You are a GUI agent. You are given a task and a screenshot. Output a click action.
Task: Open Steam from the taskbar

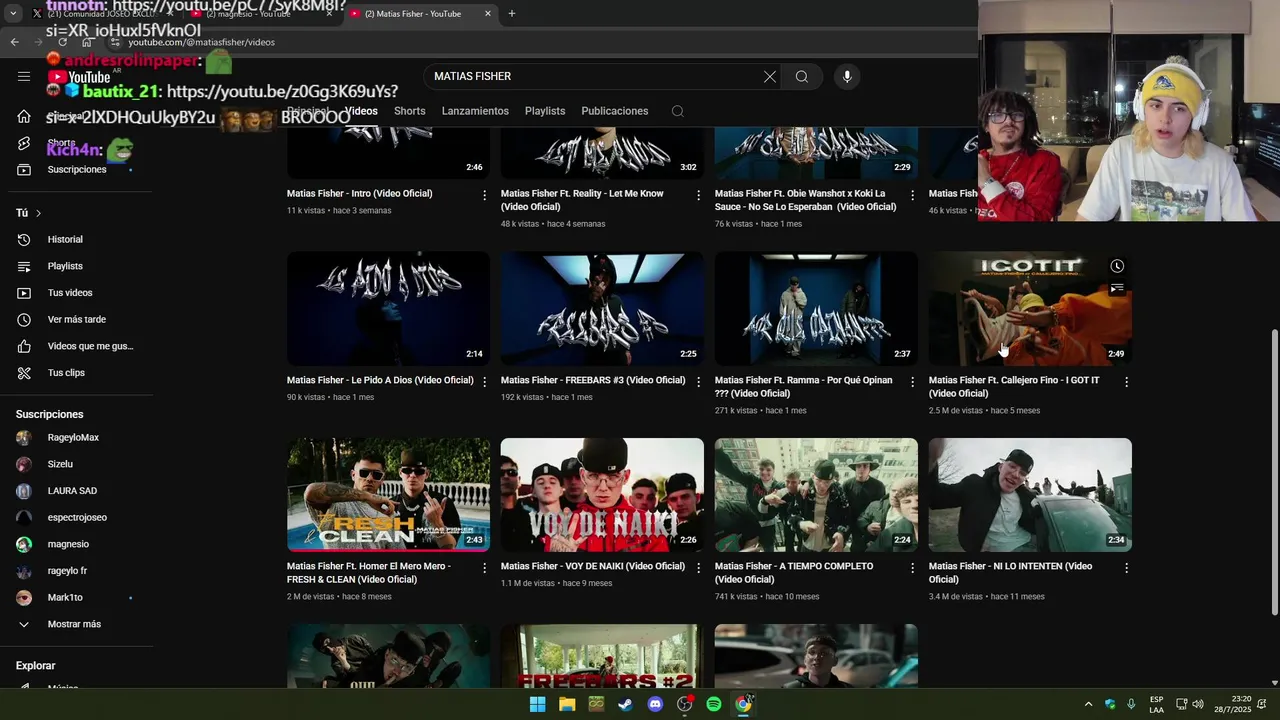click(625, 704)
